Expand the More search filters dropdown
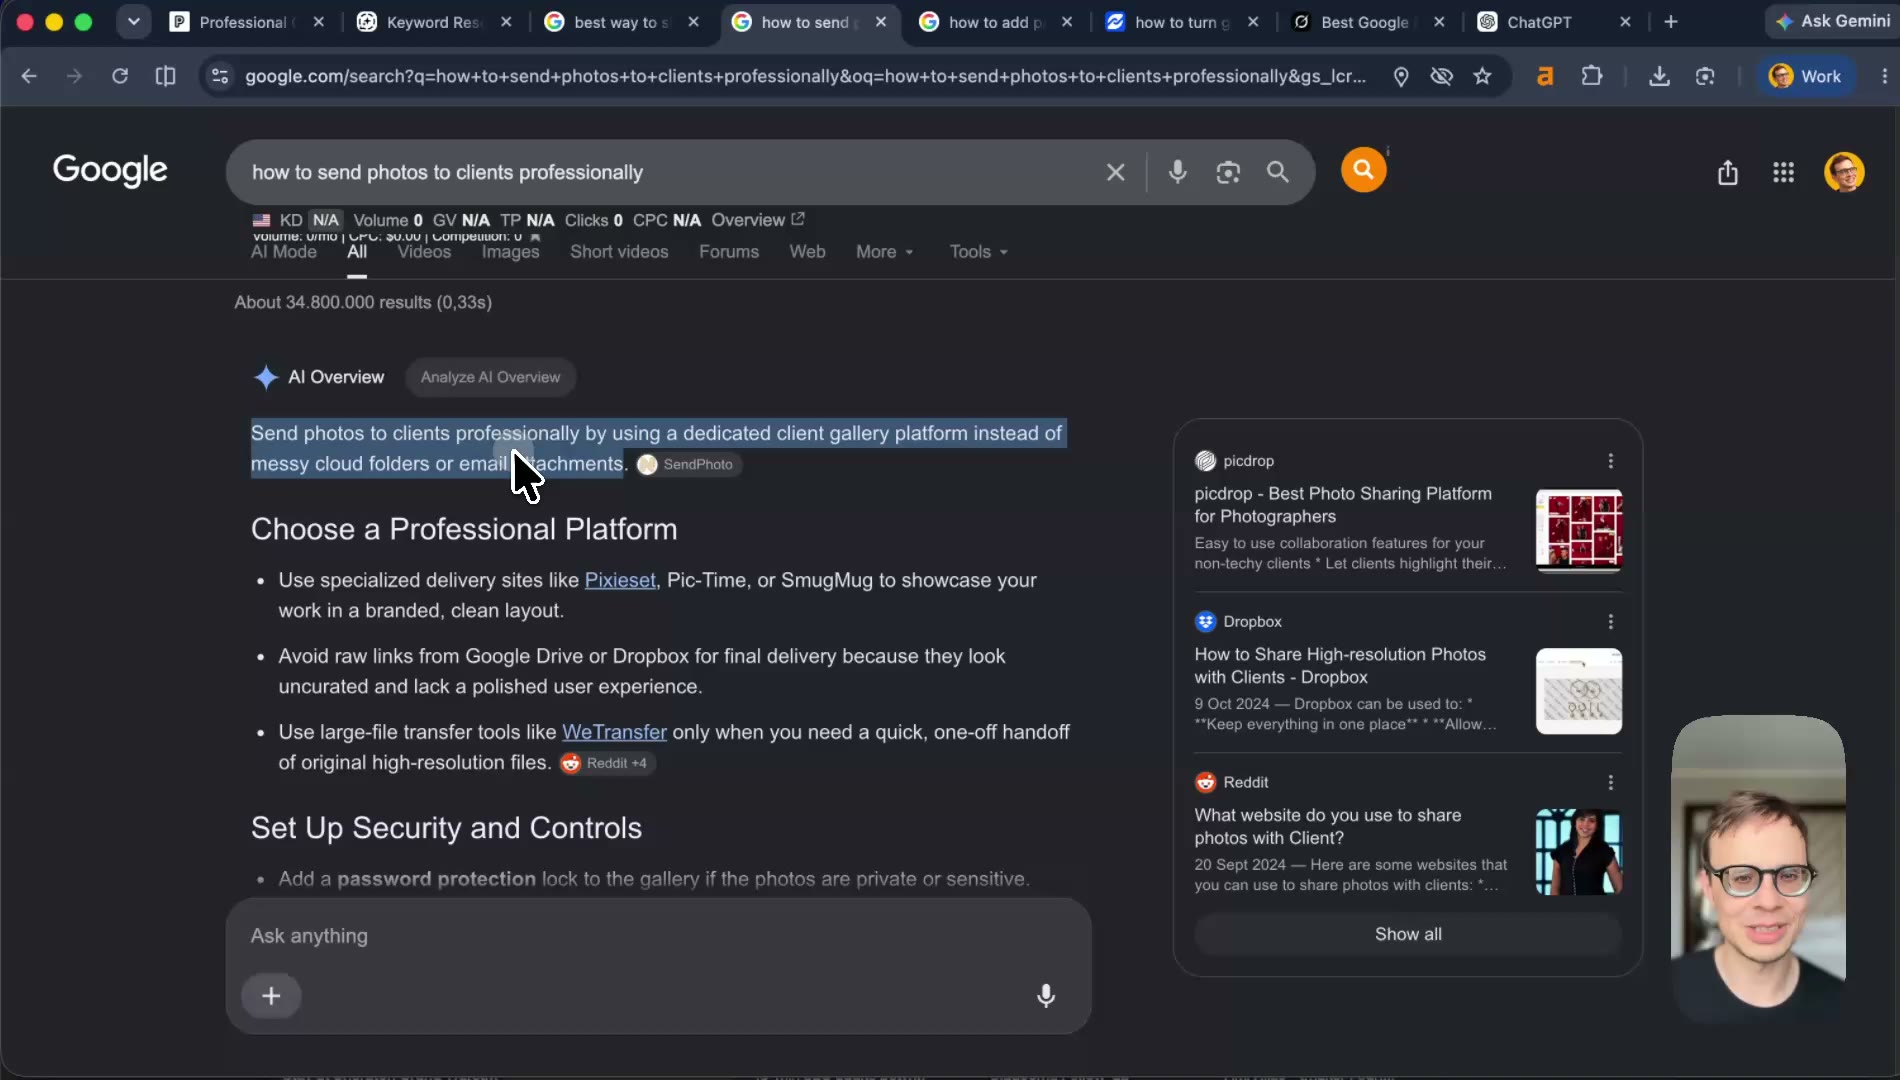Image resolution: width=1900 pixels, height=1080 pixels. [x=884, y=252]
